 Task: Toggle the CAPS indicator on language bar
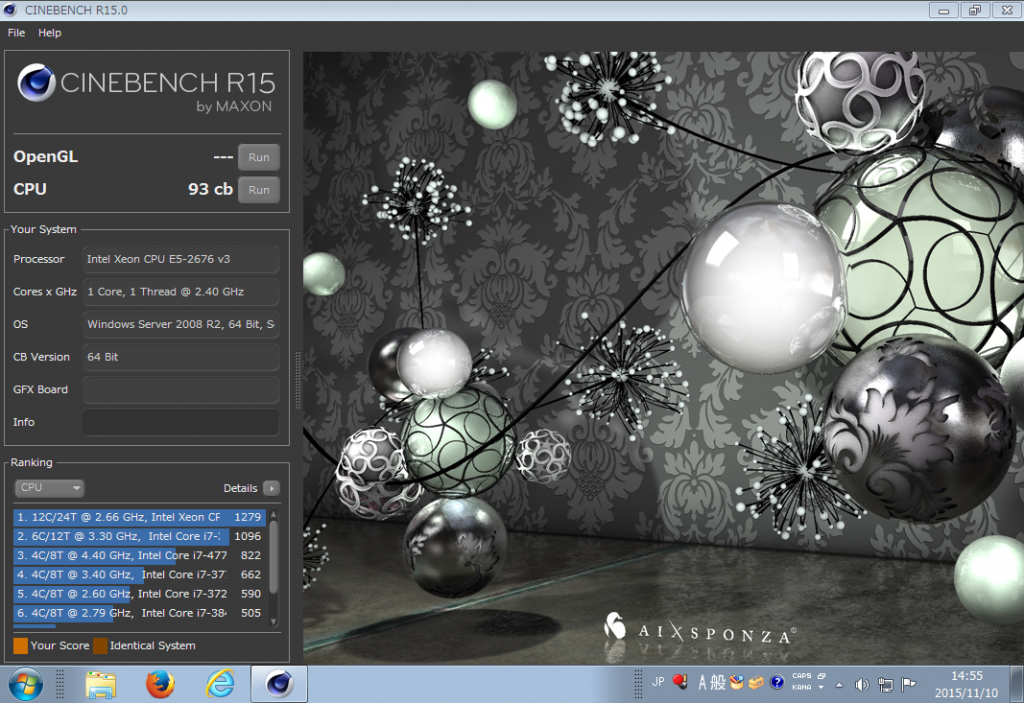click(x=801, y=676)
